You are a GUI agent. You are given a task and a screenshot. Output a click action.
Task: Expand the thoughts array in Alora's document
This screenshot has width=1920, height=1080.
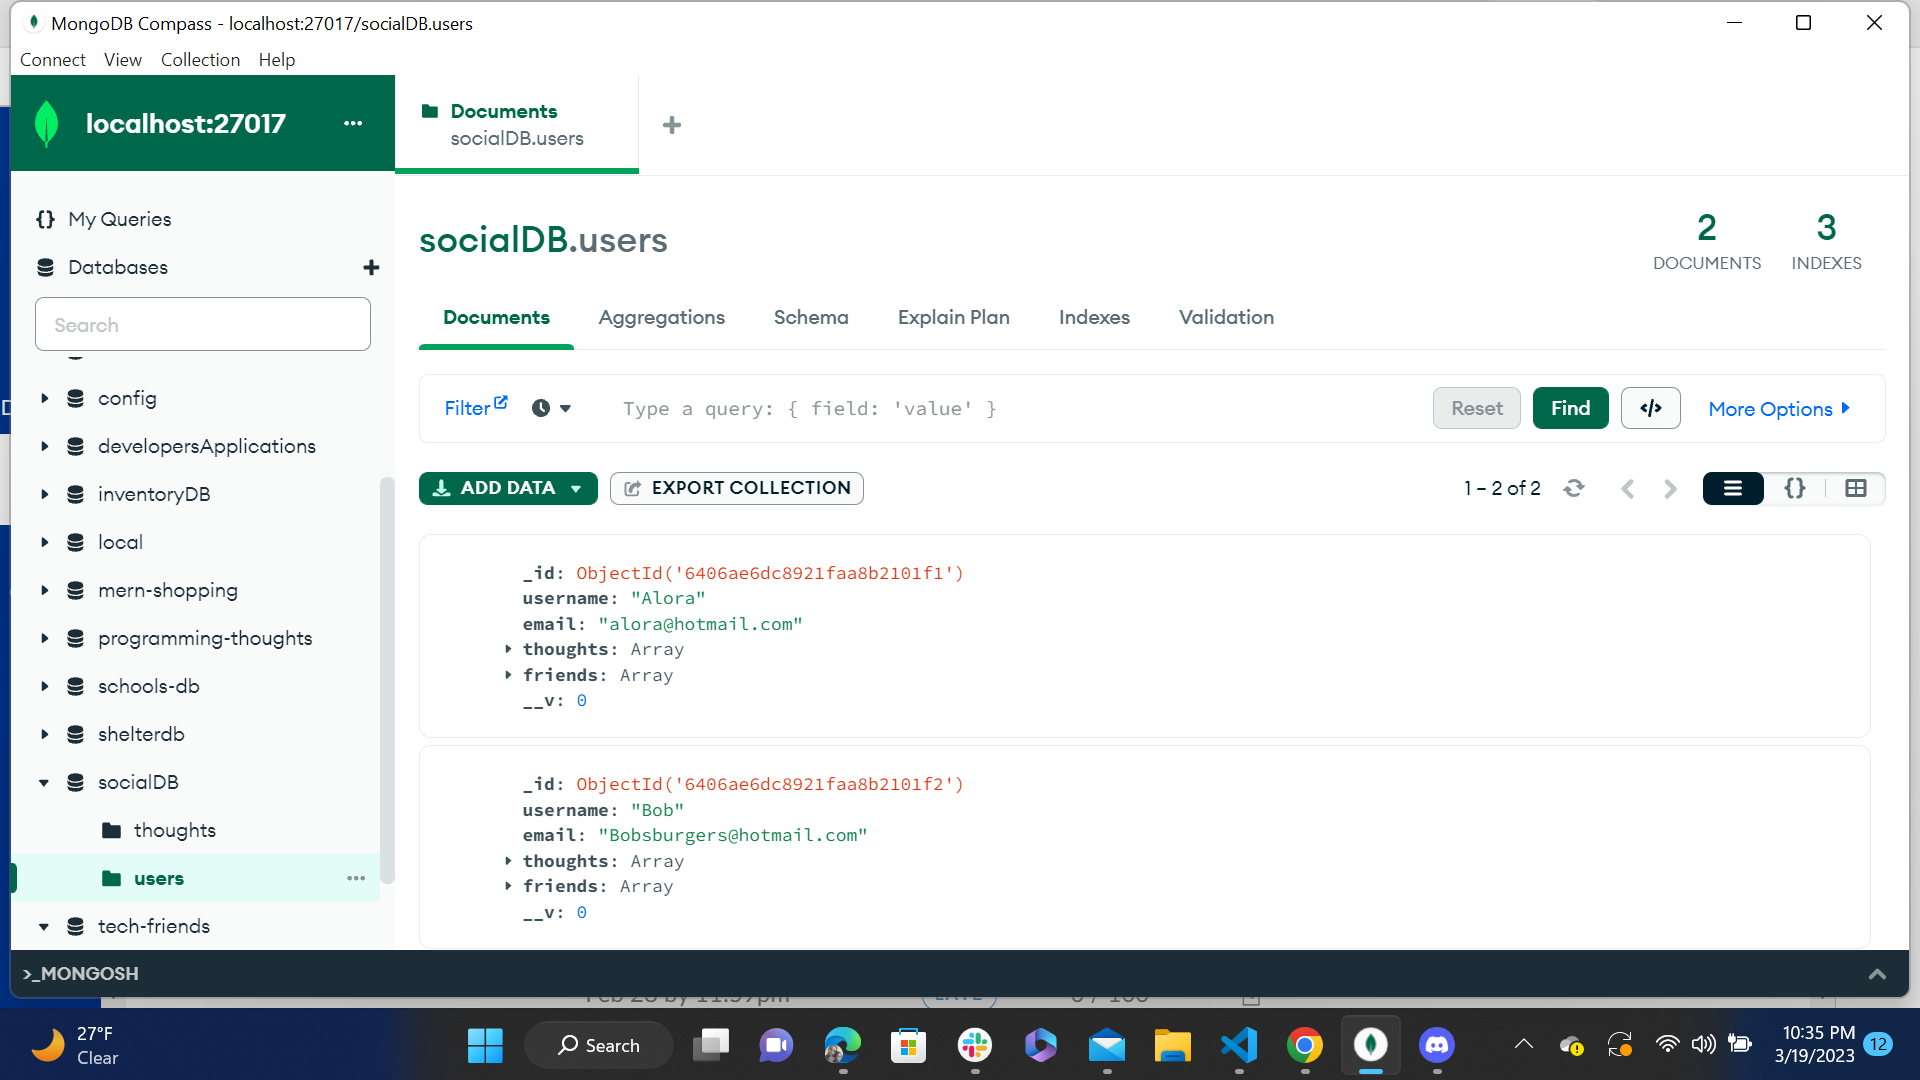point(509,649)
